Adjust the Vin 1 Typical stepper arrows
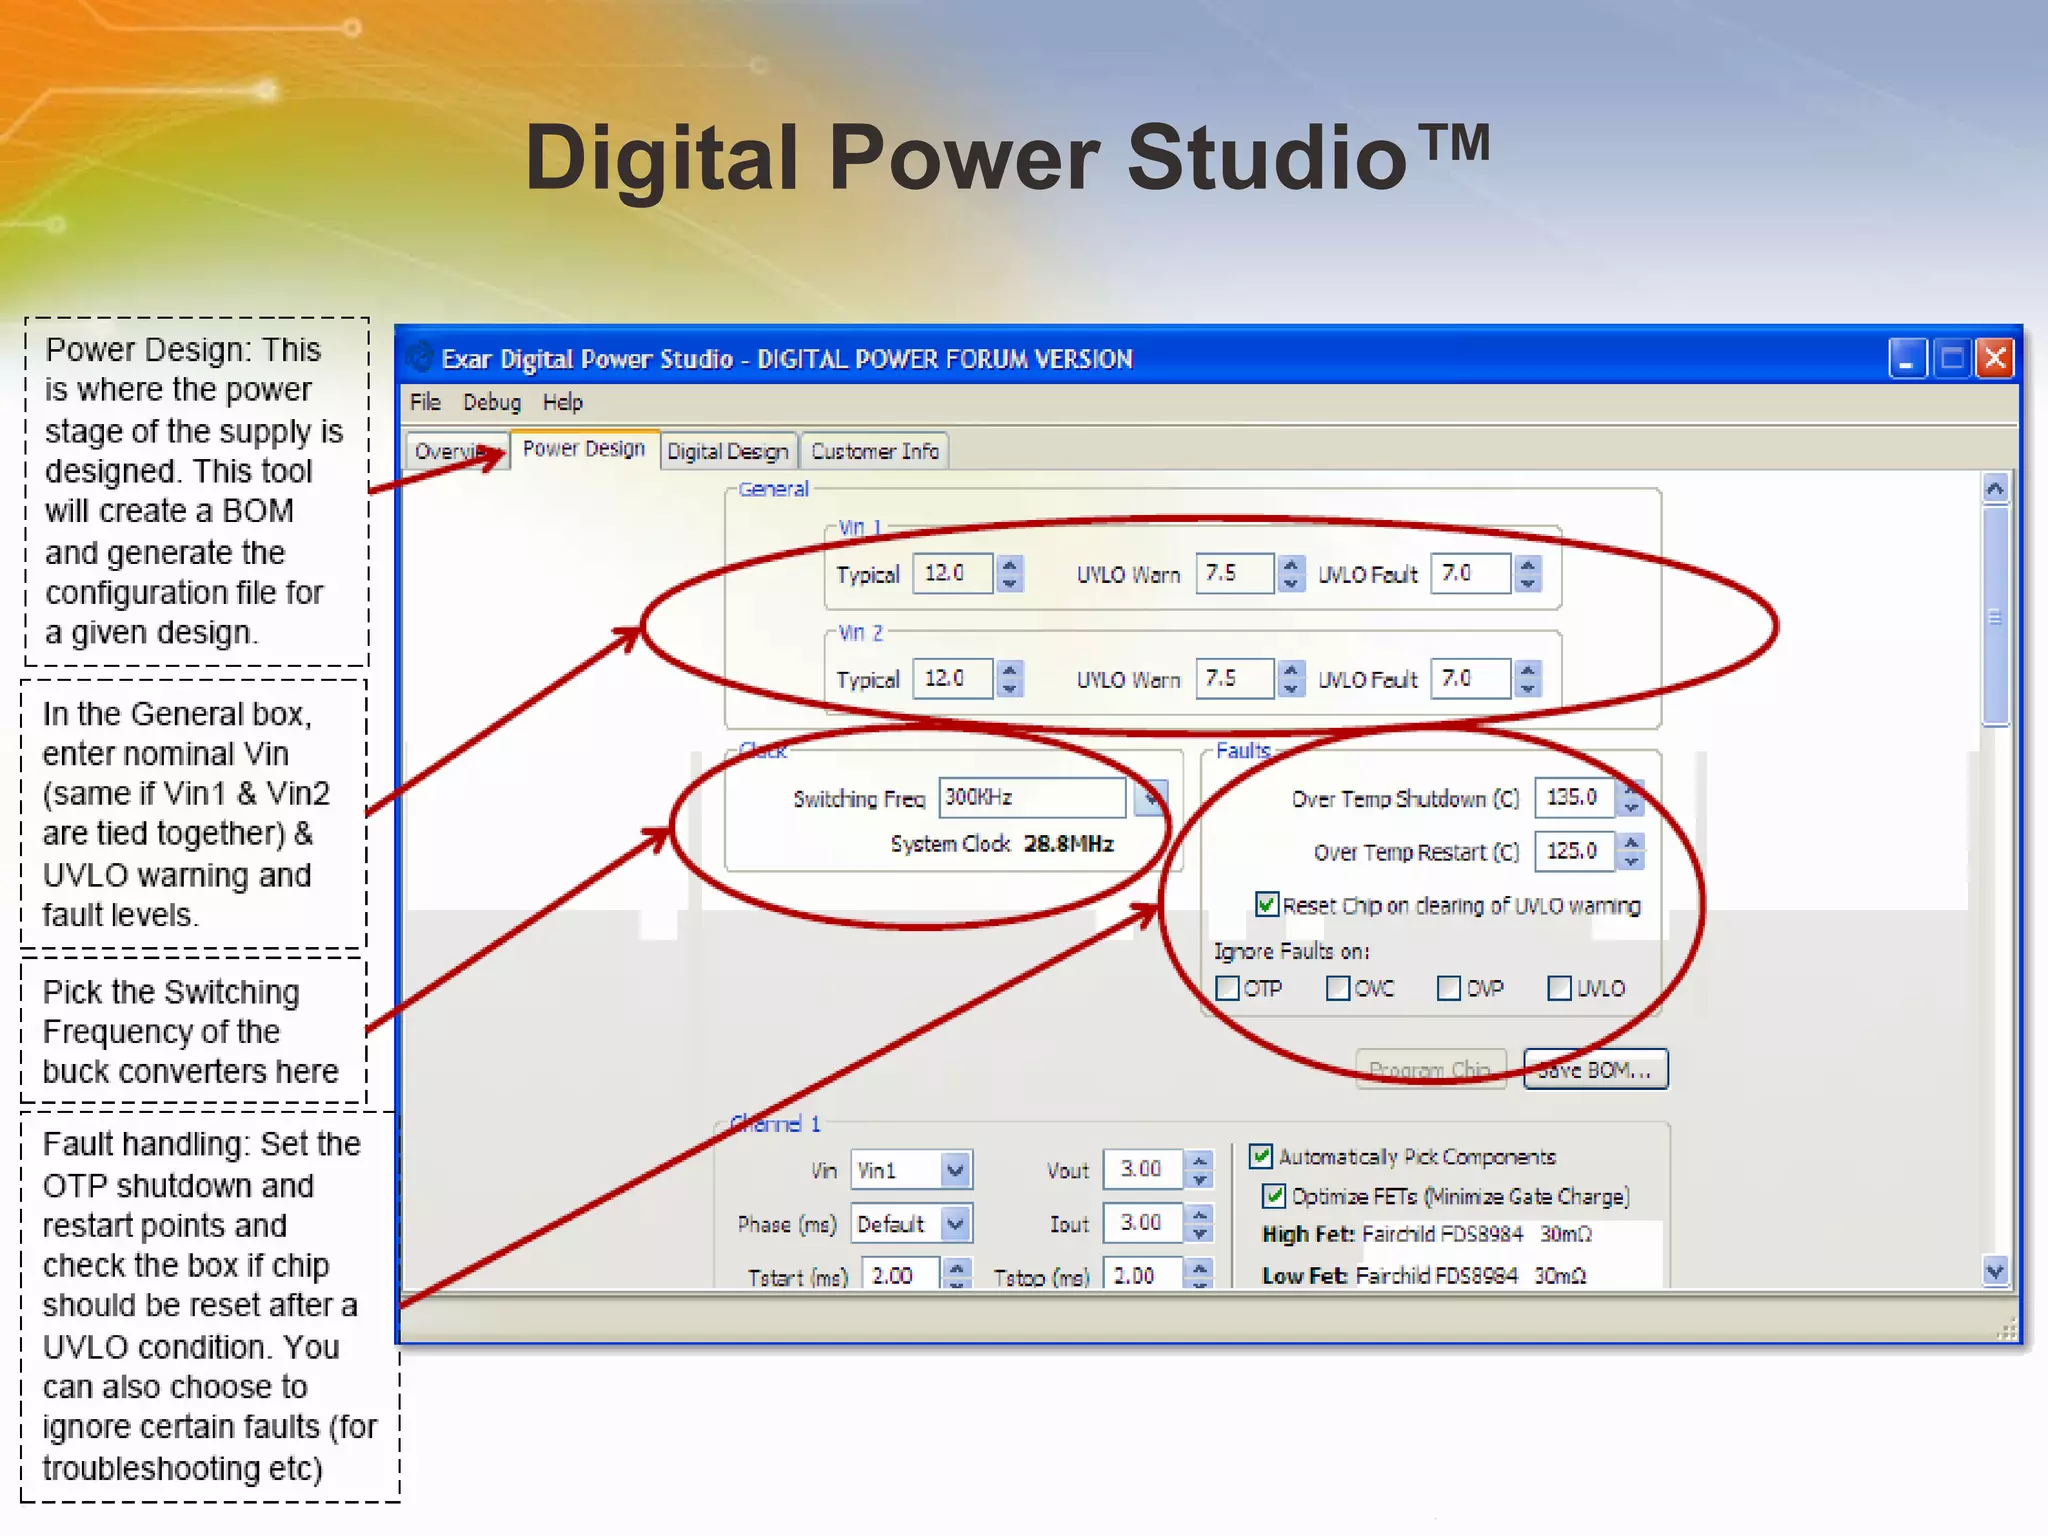The image size is (2048, 1536). pos(1010,573)
